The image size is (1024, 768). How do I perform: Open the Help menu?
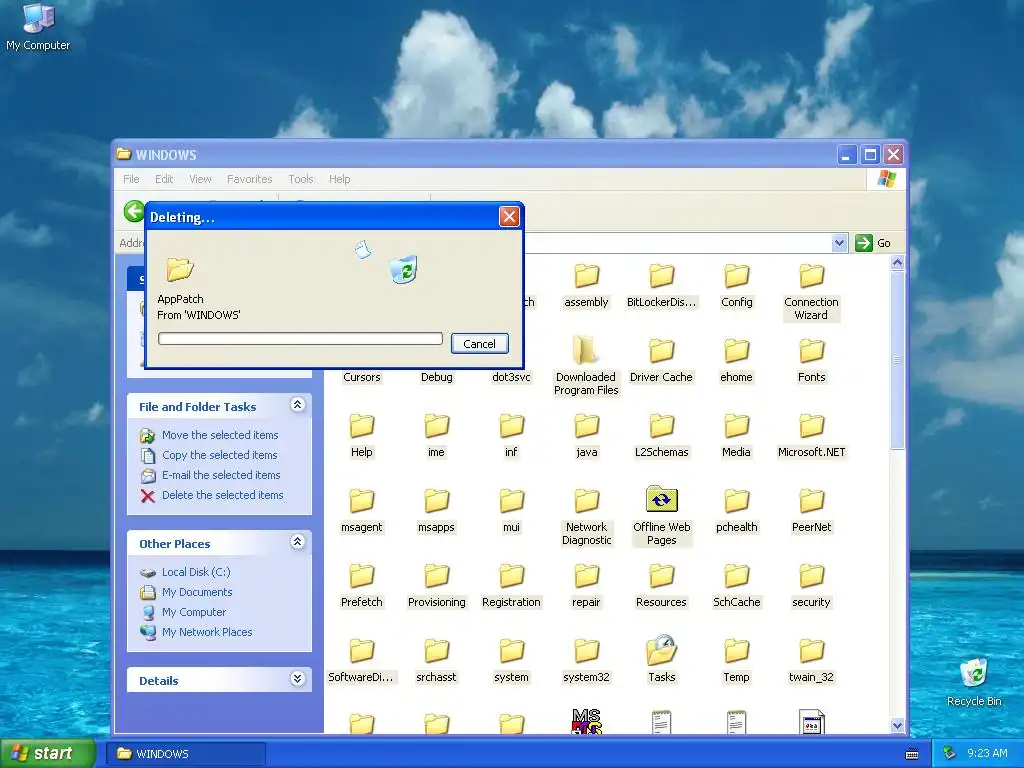340,179
